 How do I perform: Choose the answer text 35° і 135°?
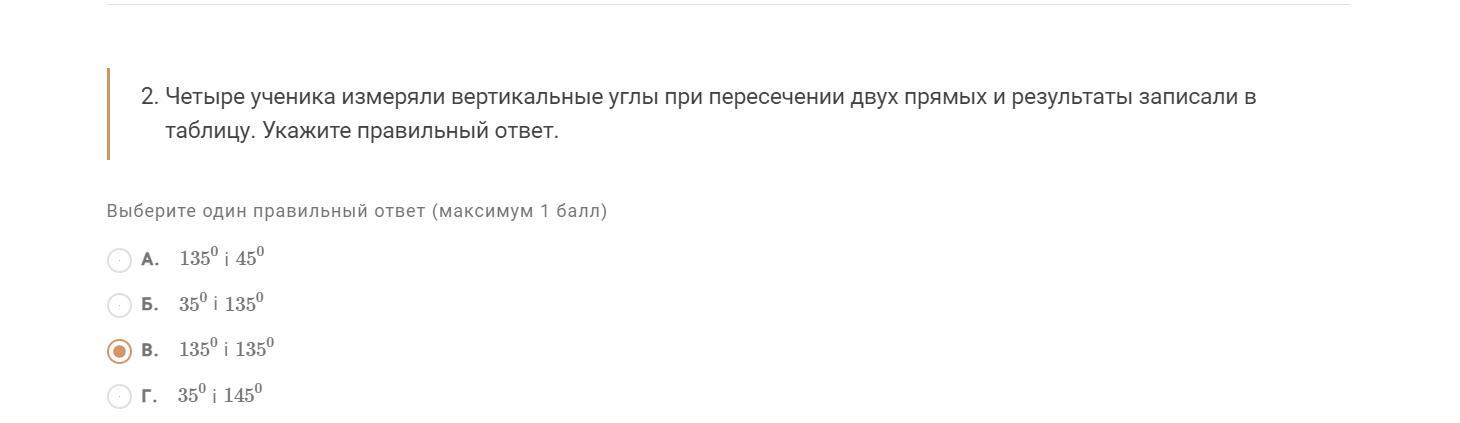pyautogui.click(x=221, y=304)
